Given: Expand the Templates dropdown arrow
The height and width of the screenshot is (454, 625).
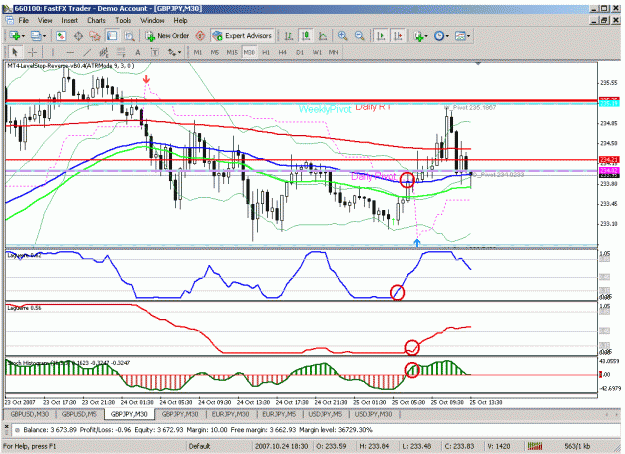Looking at the screenshot, I should click(x=468, y=36).
